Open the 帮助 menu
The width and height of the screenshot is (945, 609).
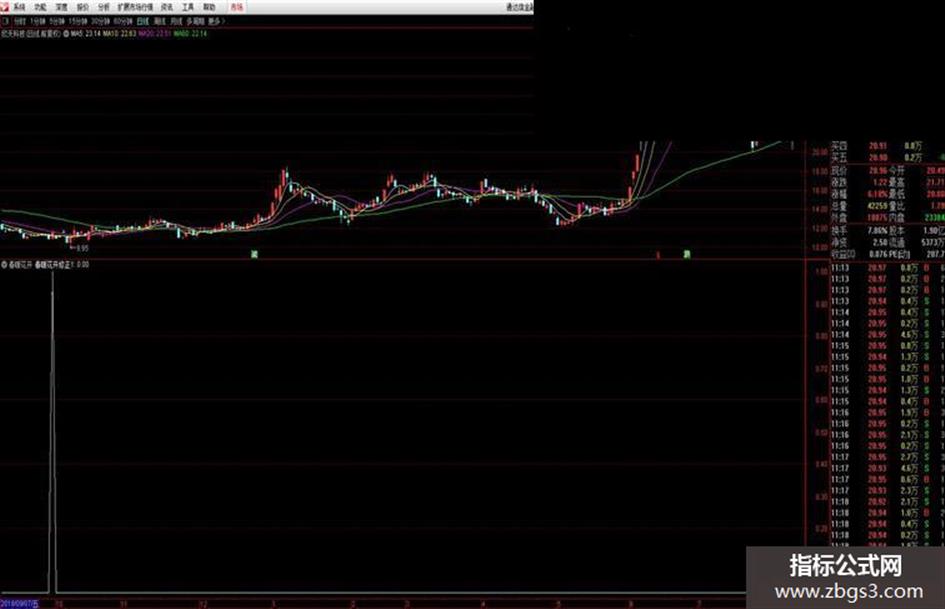pos(209,7)
